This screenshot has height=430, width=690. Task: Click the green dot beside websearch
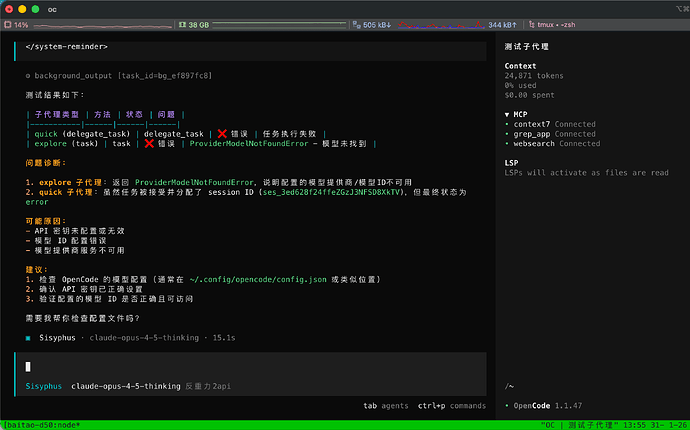[x=507, y=144]
